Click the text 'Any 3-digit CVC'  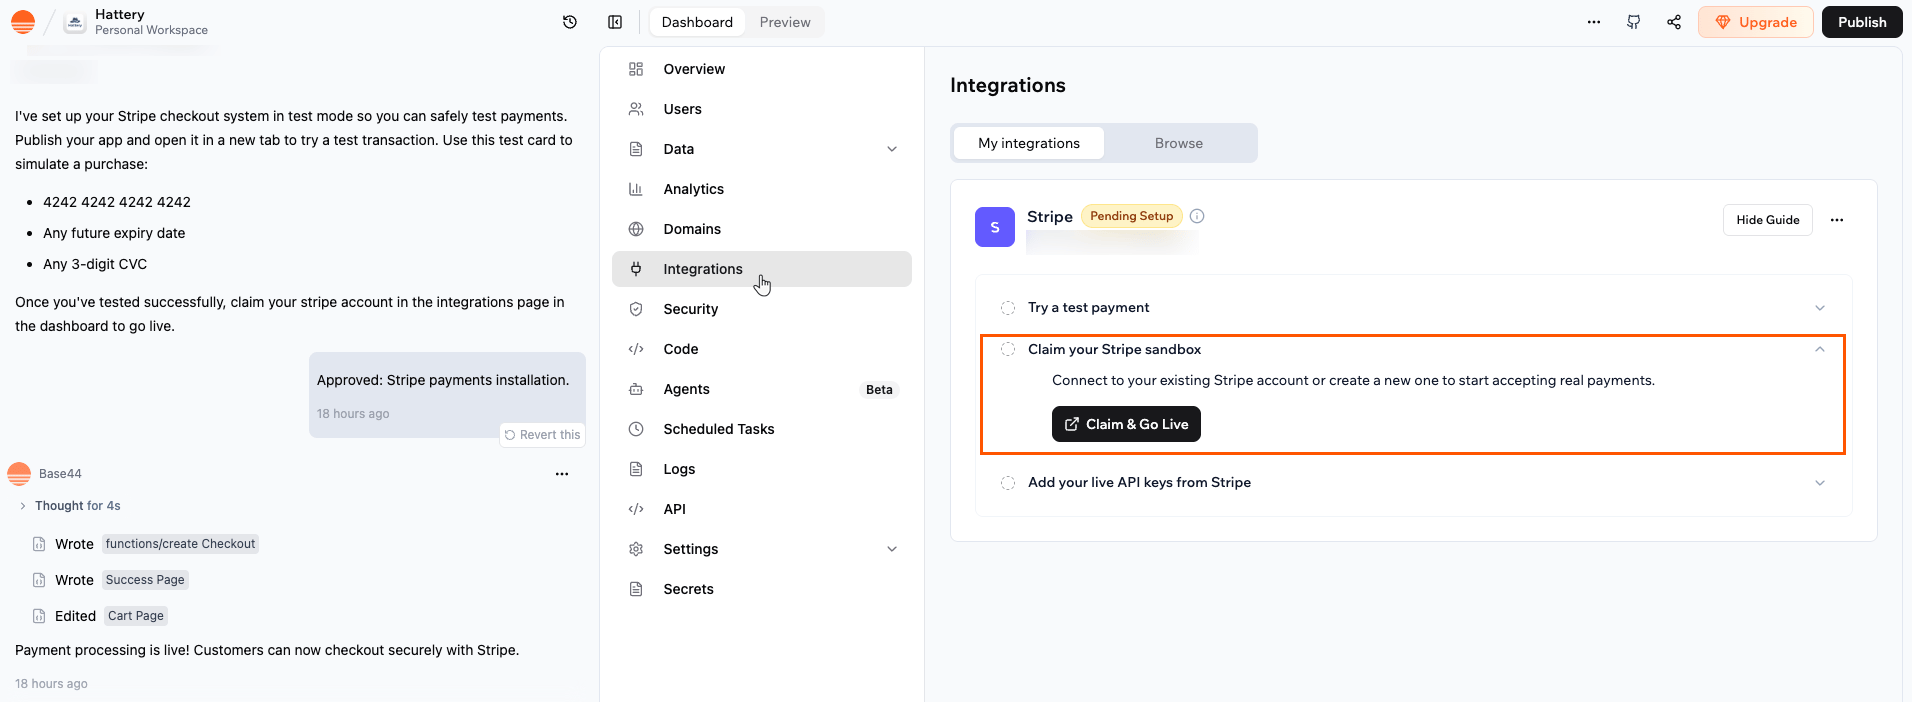[95, 264]
